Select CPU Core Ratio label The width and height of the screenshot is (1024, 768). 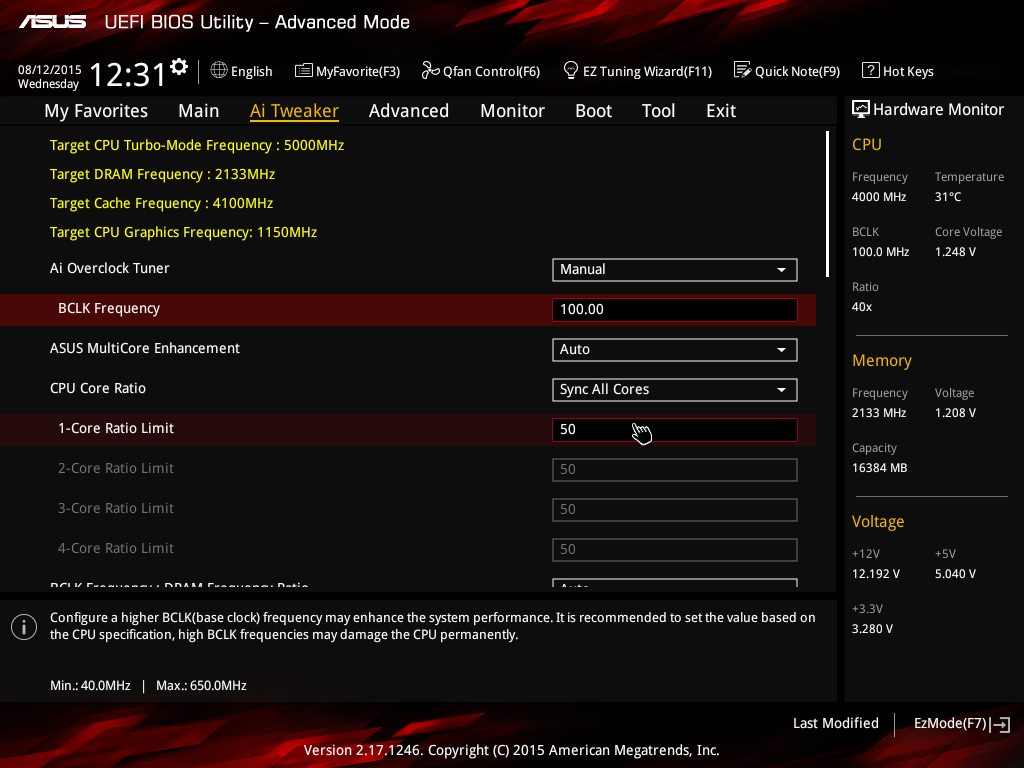[98, 388]
